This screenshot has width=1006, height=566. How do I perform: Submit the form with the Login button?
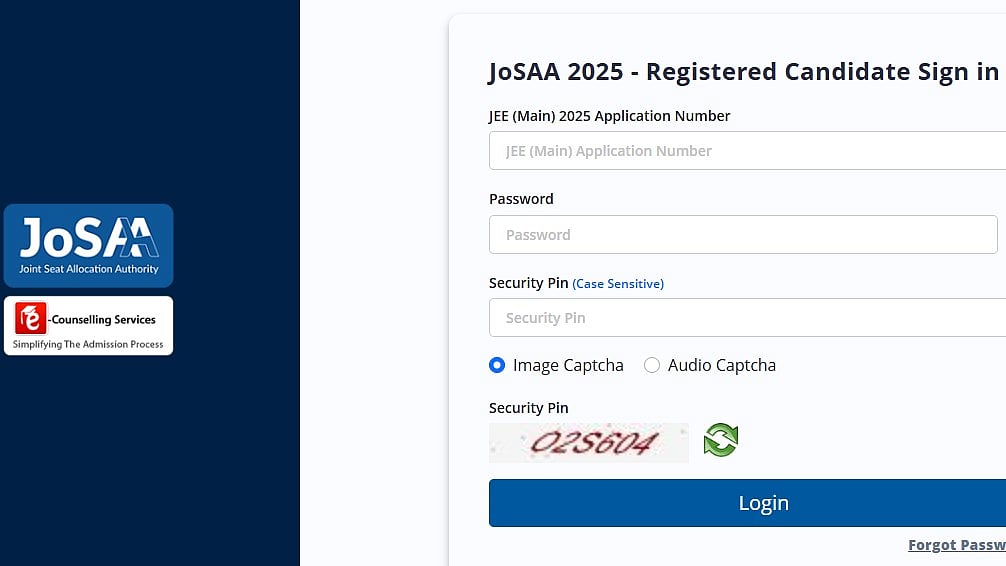tap(747, 503)
